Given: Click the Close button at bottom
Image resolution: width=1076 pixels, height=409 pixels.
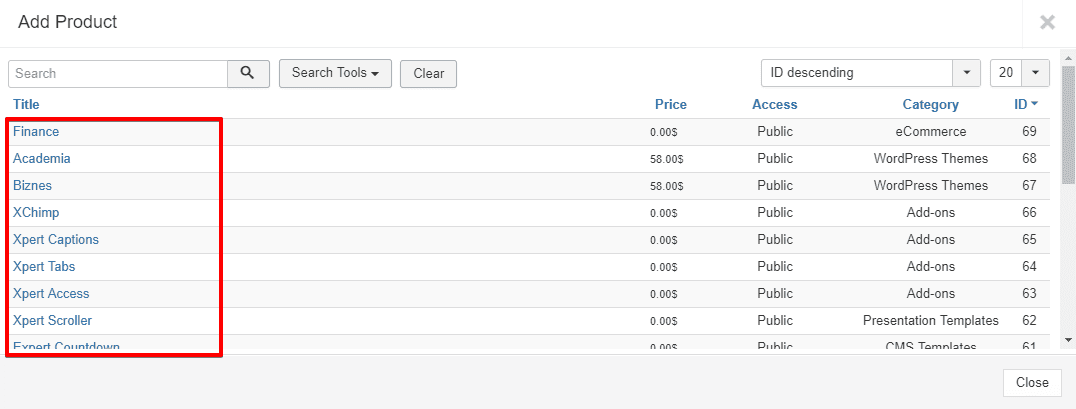Looking at the screenshot, I should pos(1032,382).
